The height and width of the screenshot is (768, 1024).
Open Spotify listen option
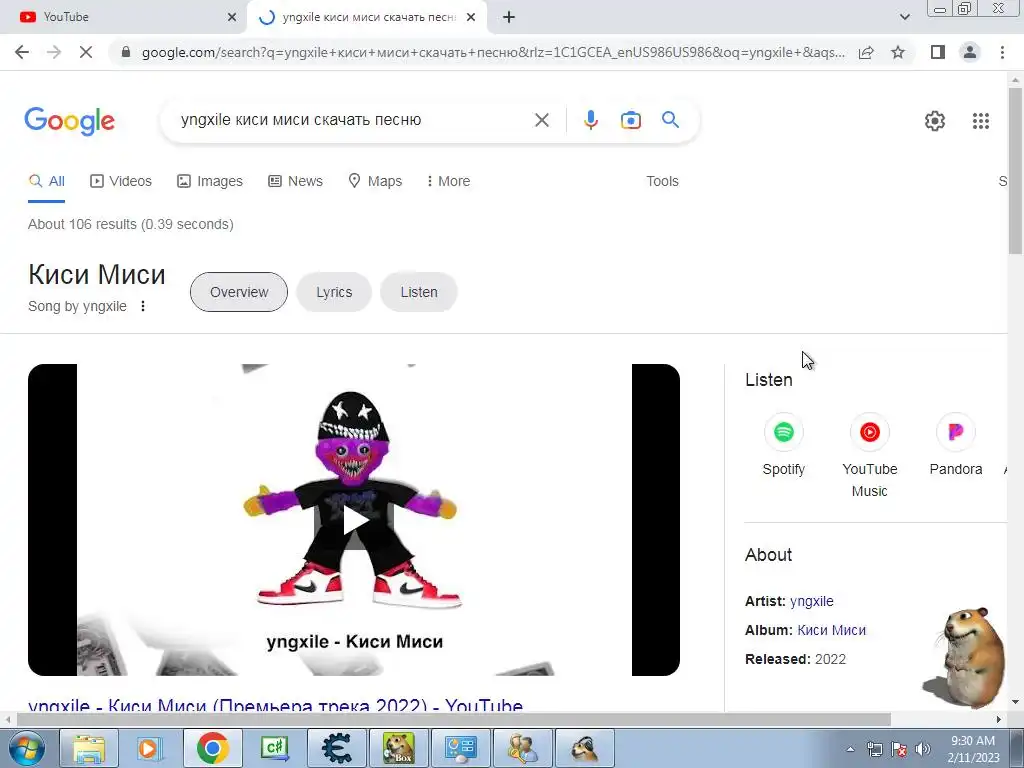(x=783, y=445)
